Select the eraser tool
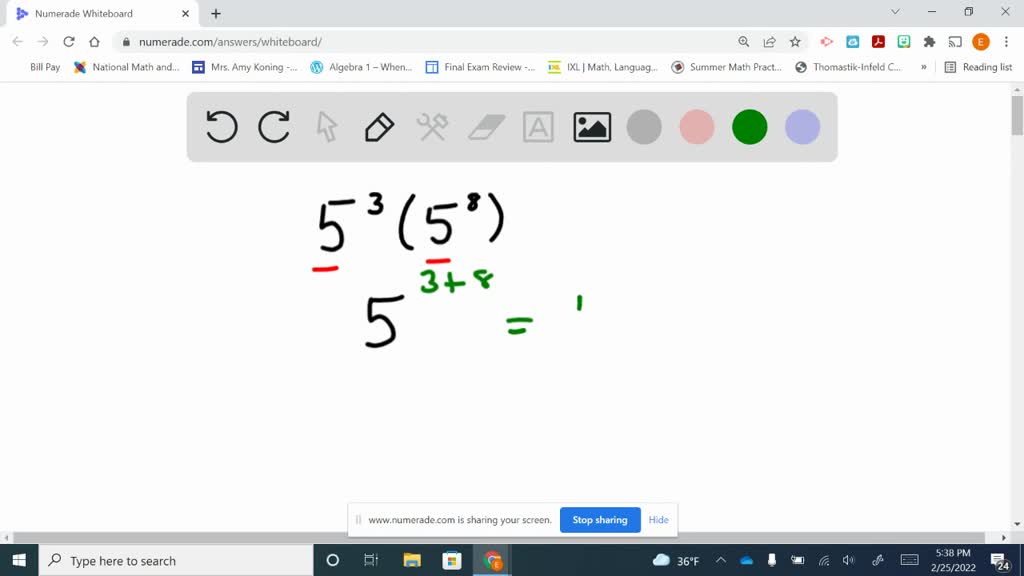The width and height of the screenshot is (1024, 576). (x=485, y=127)
